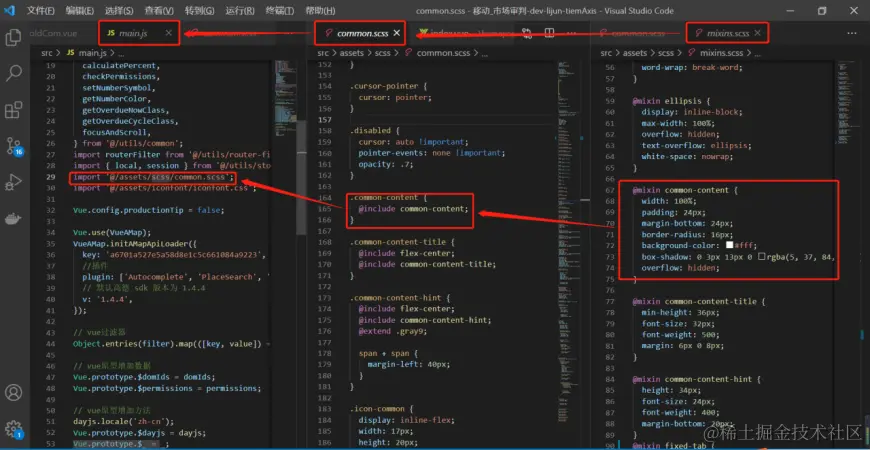Viewport: 871px width, 451px height.
Task: Expand the assets breadcrumb above common.scss
Action: click(x=353, y=53)
